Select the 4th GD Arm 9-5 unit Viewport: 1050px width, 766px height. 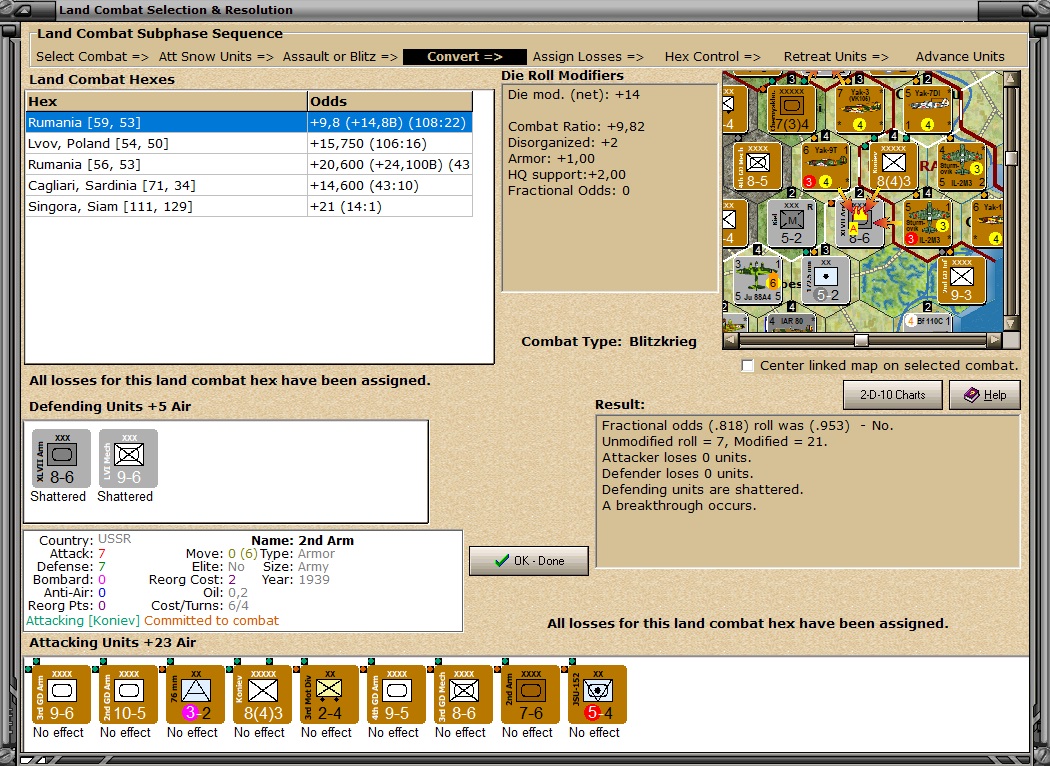coord(396,694)
